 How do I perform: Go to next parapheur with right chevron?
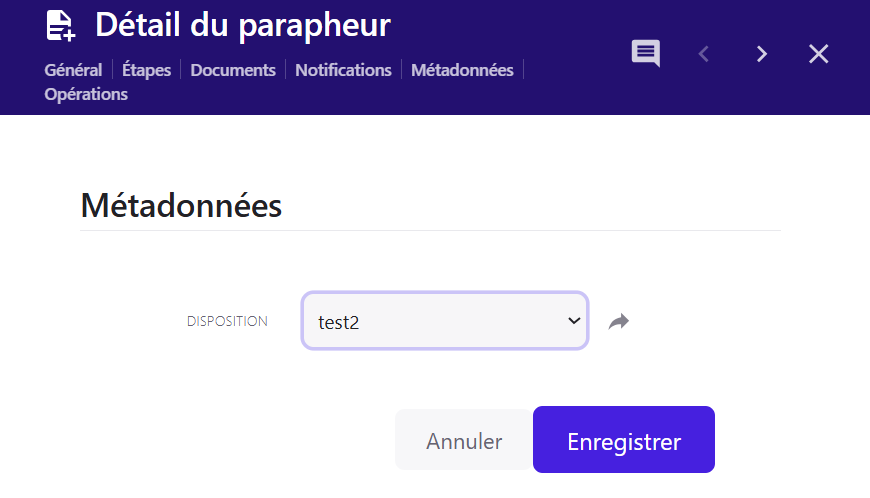click(x=762, y=54)
